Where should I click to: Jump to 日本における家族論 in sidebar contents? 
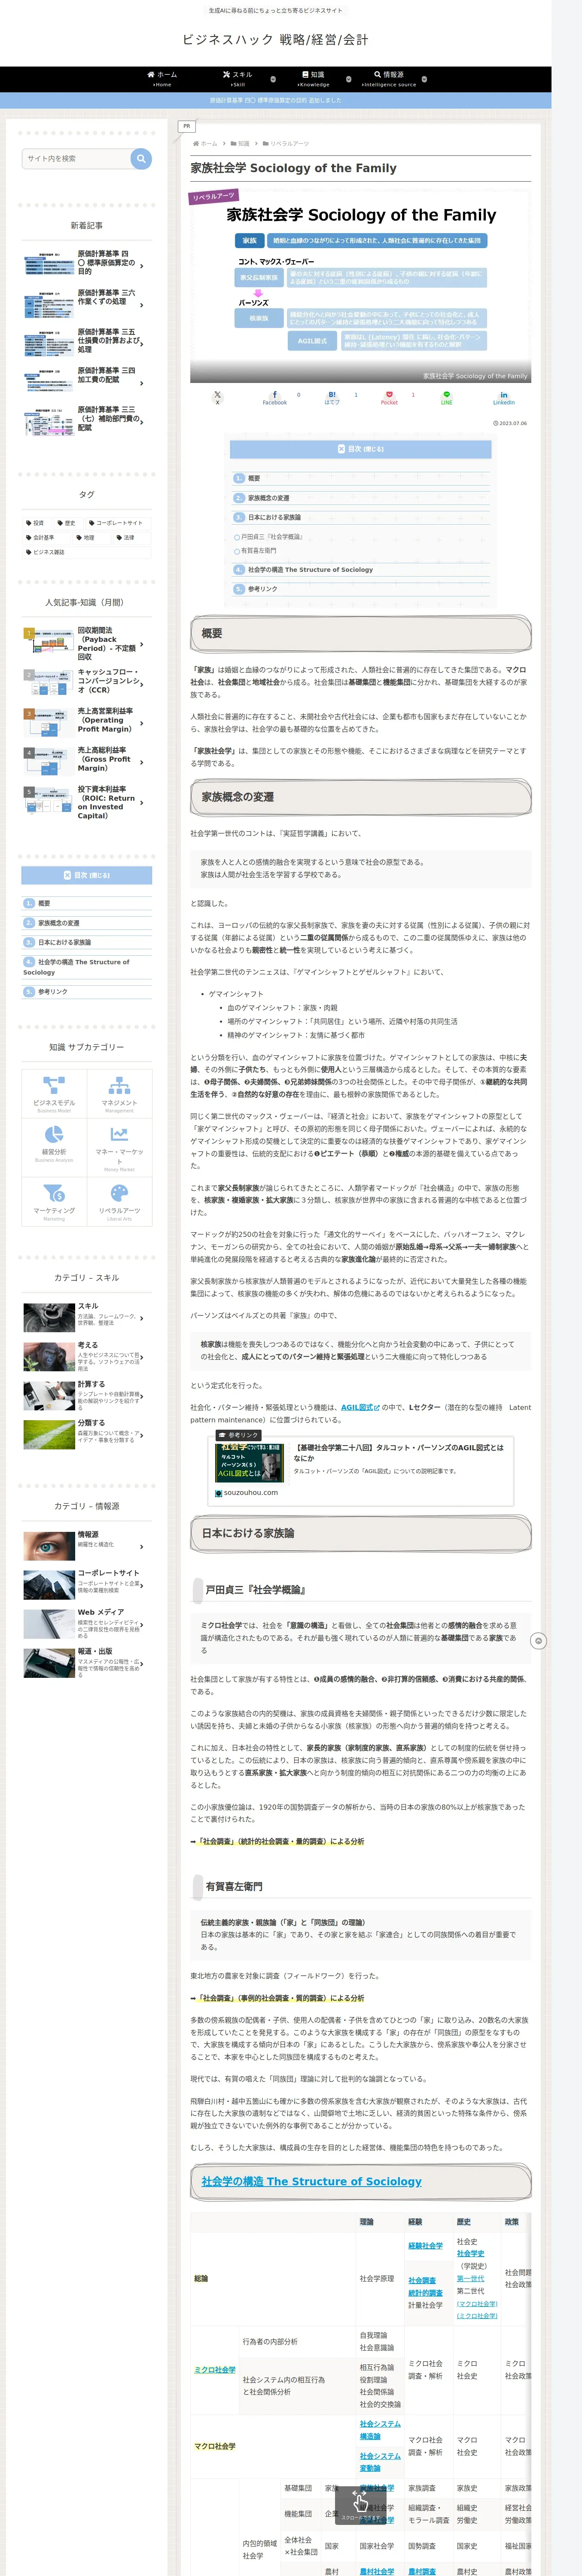coord(64,942)
